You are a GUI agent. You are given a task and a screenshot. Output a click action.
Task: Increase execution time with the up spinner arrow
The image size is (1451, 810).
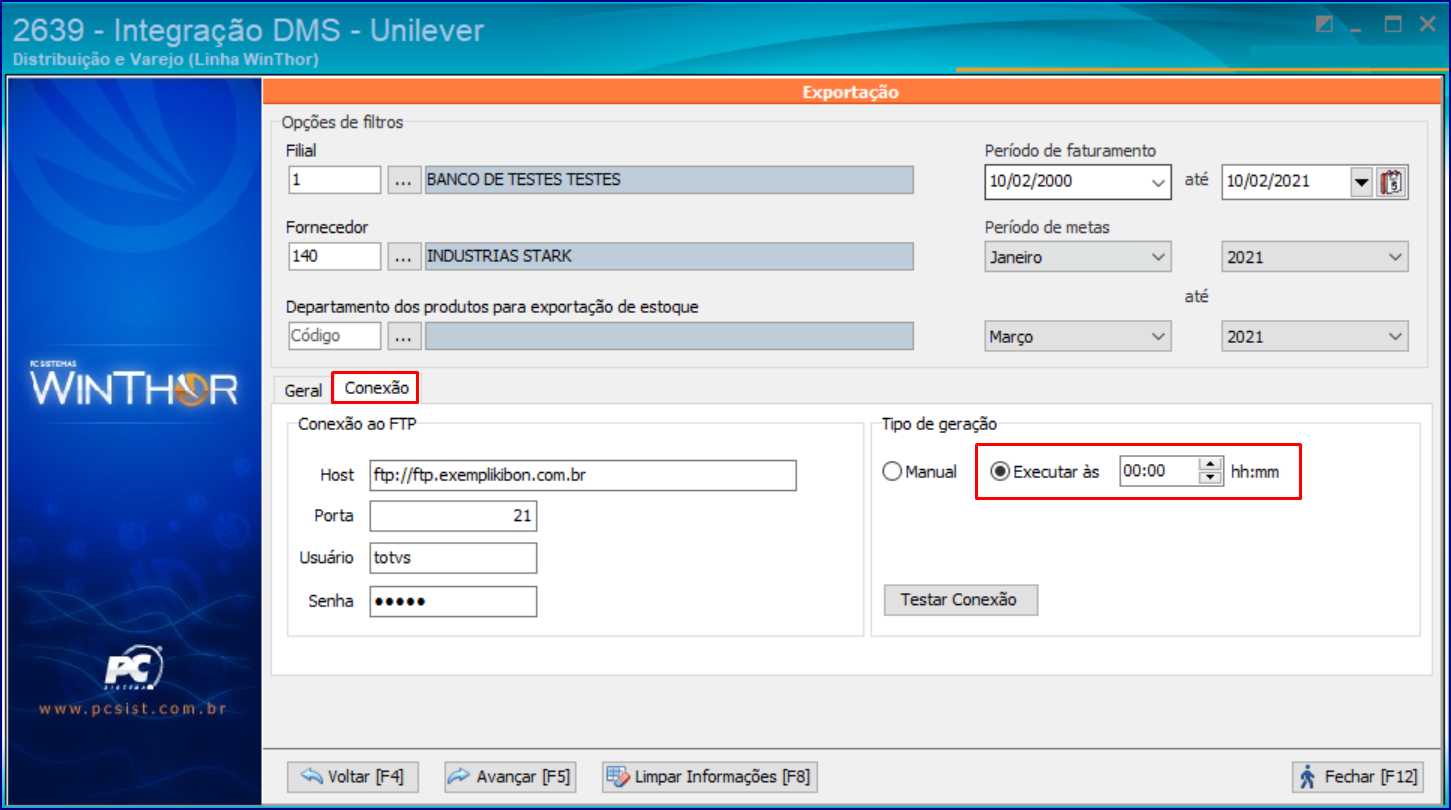1211,464
